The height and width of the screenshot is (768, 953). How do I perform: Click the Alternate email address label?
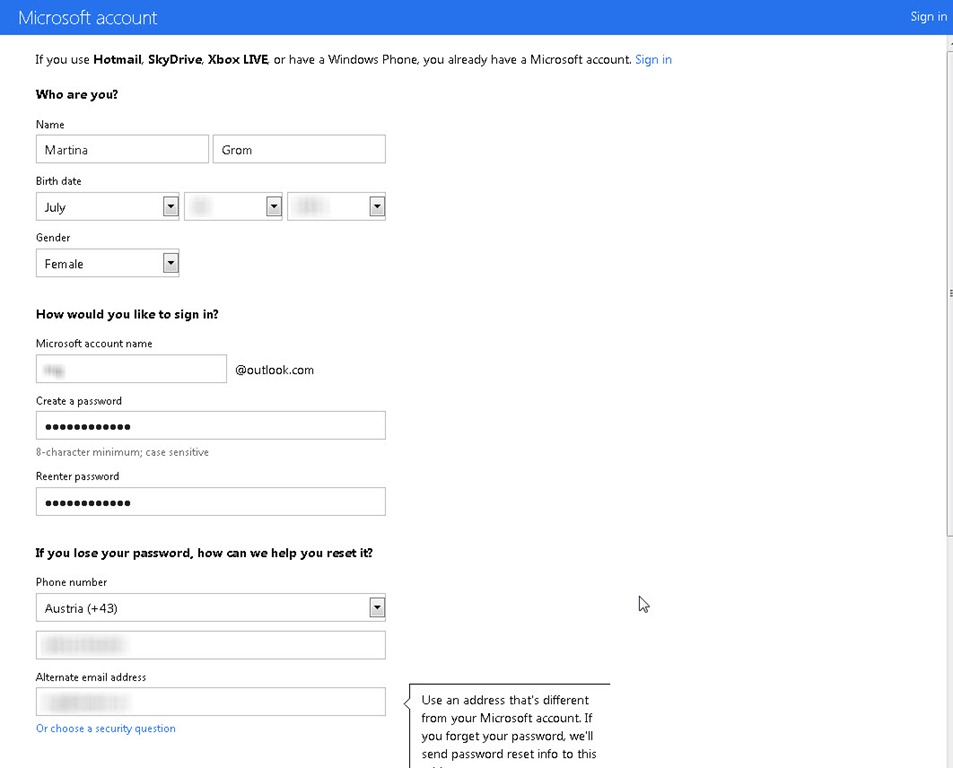point(91,677)
